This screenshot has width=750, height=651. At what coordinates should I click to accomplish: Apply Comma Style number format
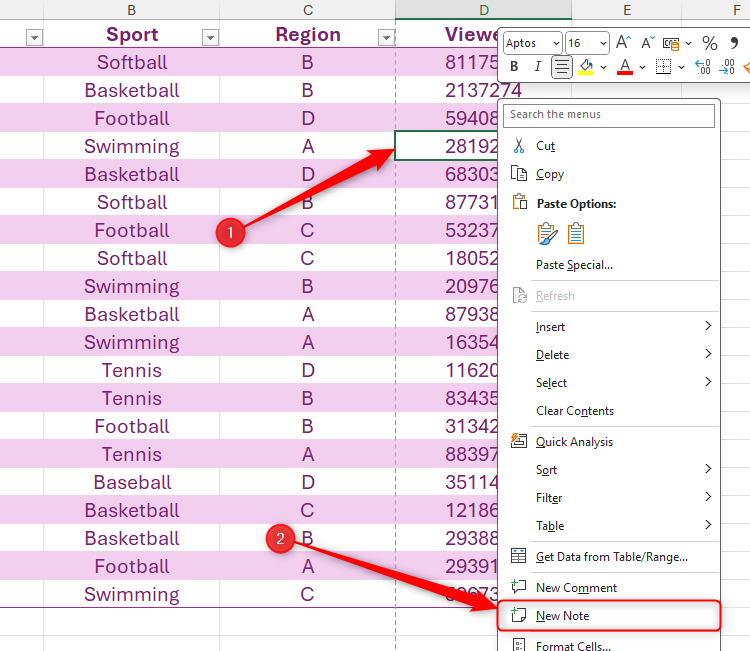pyautogui.click(x=733, y=43)
